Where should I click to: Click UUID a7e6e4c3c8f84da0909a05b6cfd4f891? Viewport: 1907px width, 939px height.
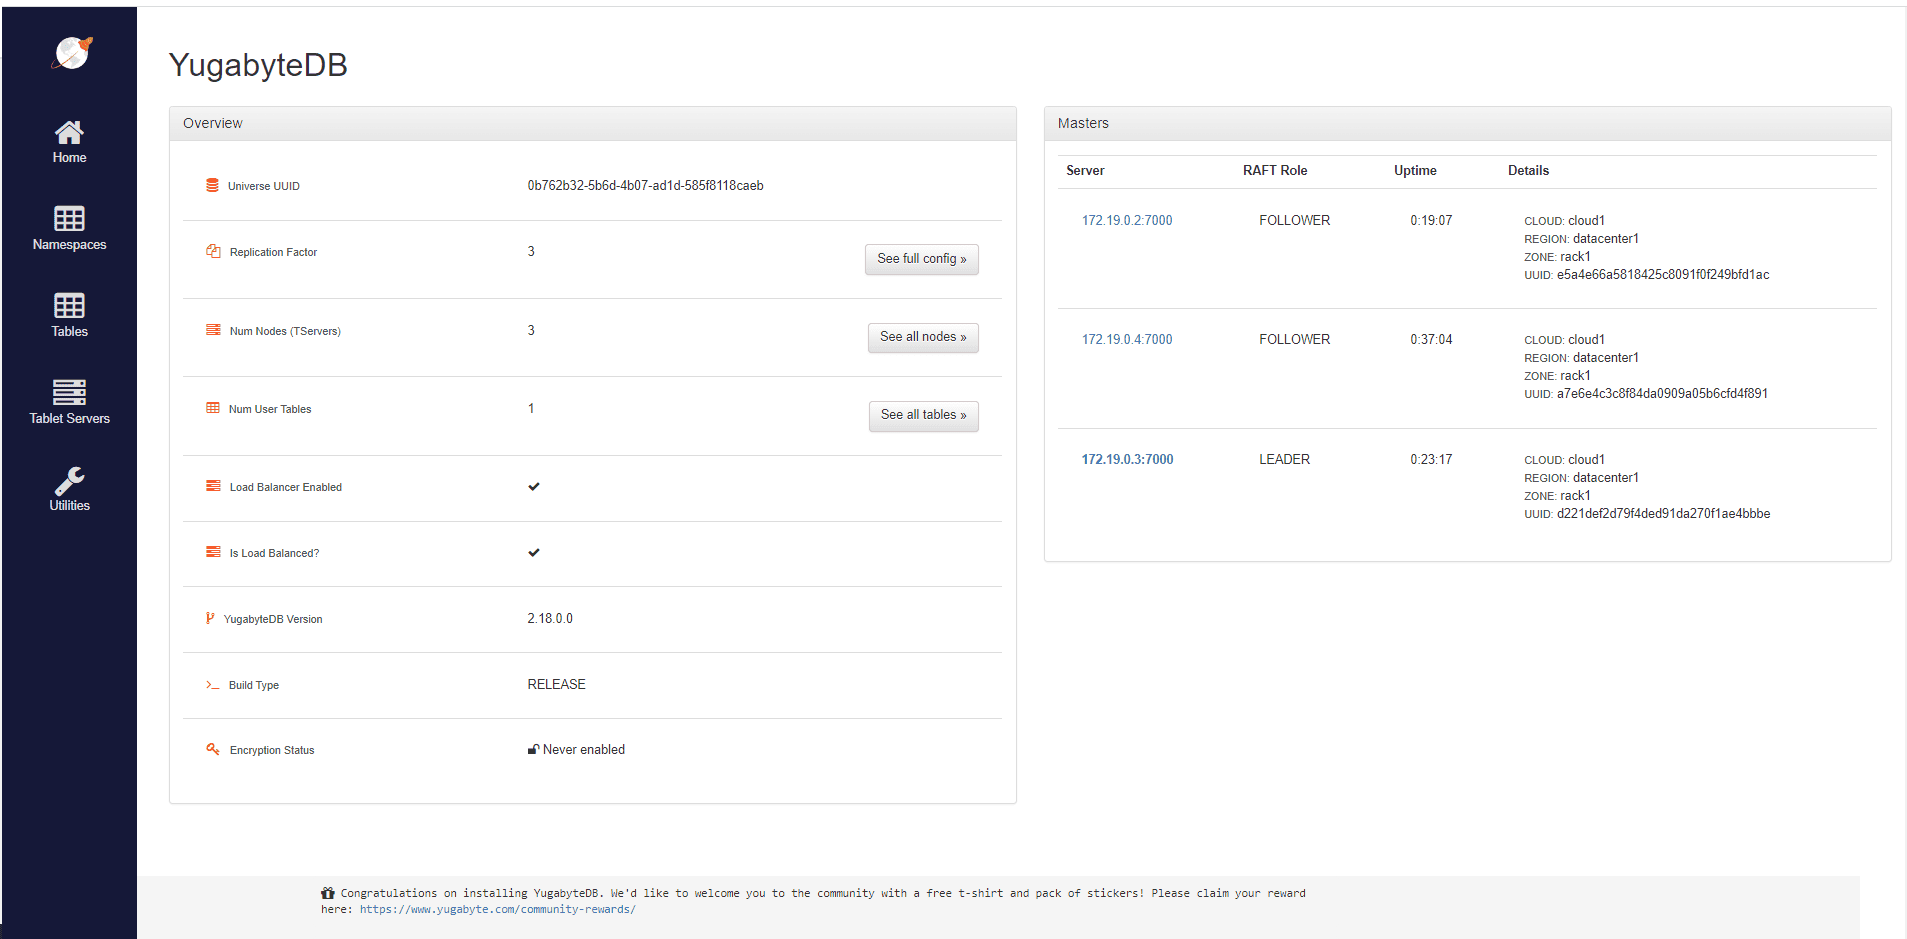[1662, 393]
